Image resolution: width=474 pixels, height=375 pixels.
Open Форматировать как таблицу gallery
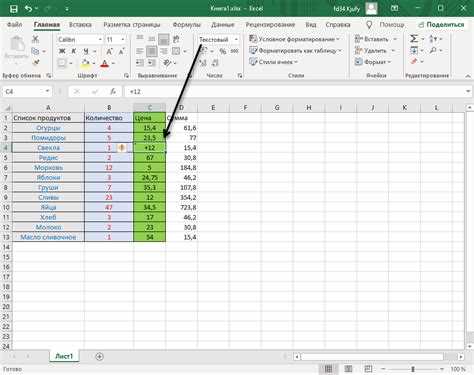296,51
